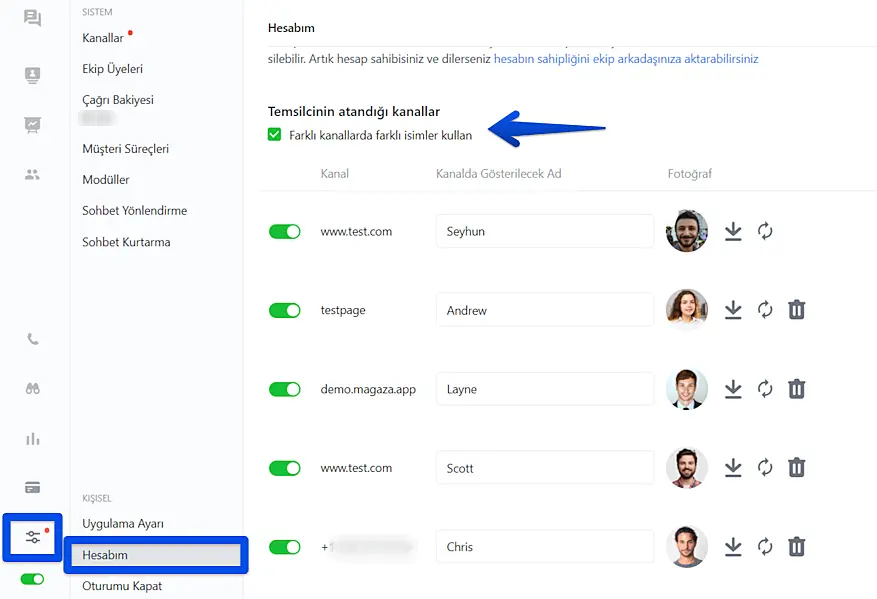
Task: Open the binoculars visitor monitoring icon
Action: (33, 389)
